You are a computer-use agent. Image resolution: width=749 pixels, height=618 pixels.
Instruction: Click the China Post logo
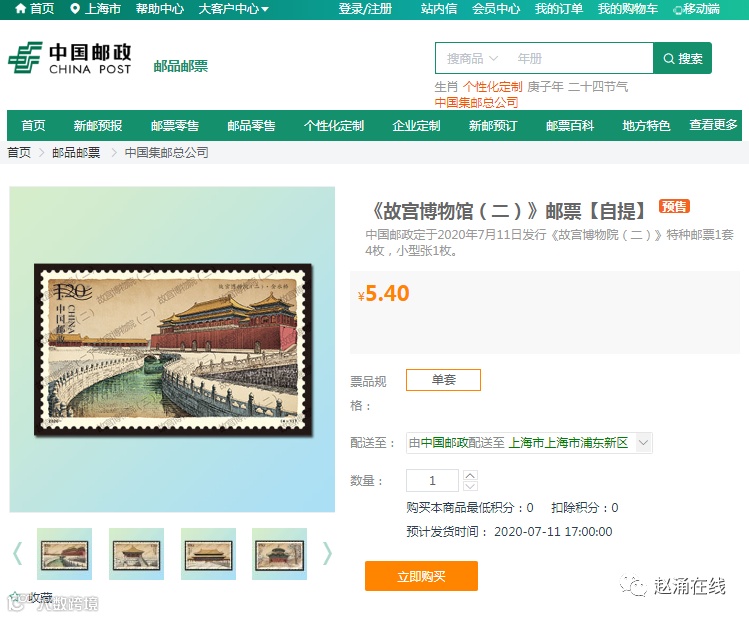click(70, 58)
